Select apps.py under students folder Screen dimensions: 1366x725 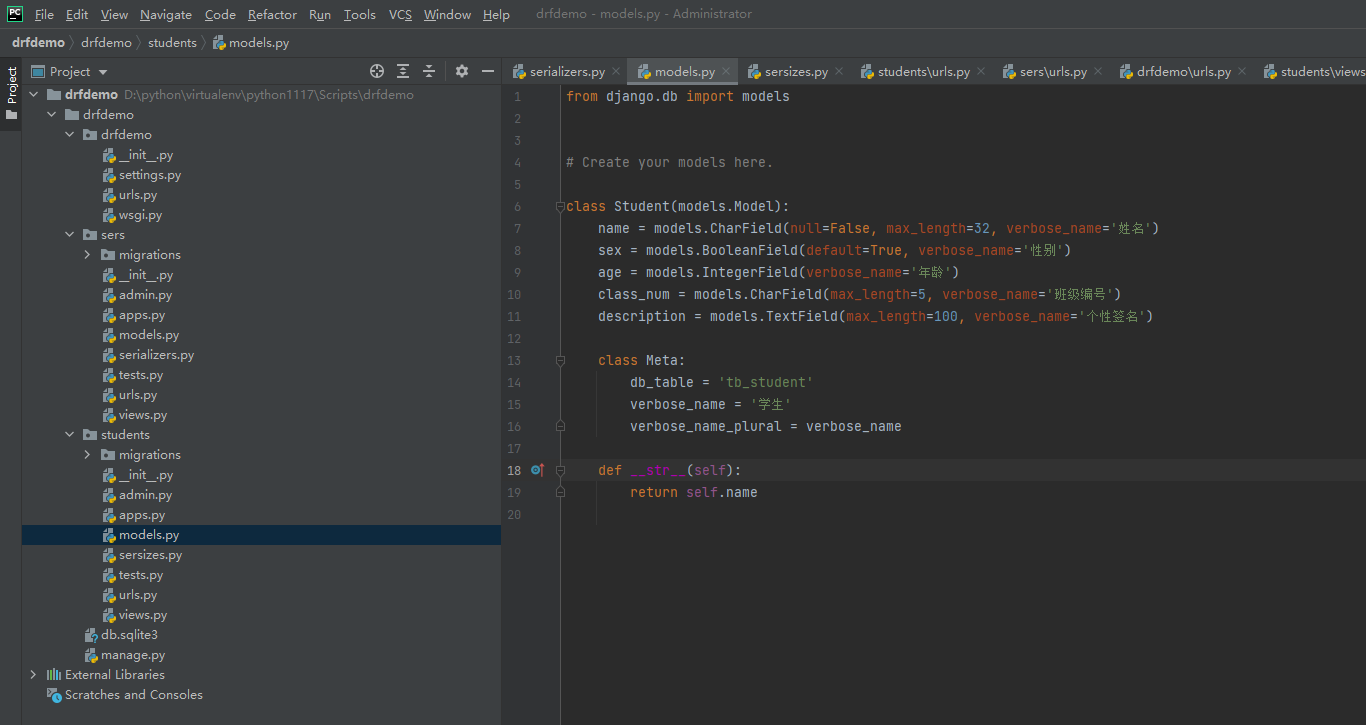click(142, 515)
